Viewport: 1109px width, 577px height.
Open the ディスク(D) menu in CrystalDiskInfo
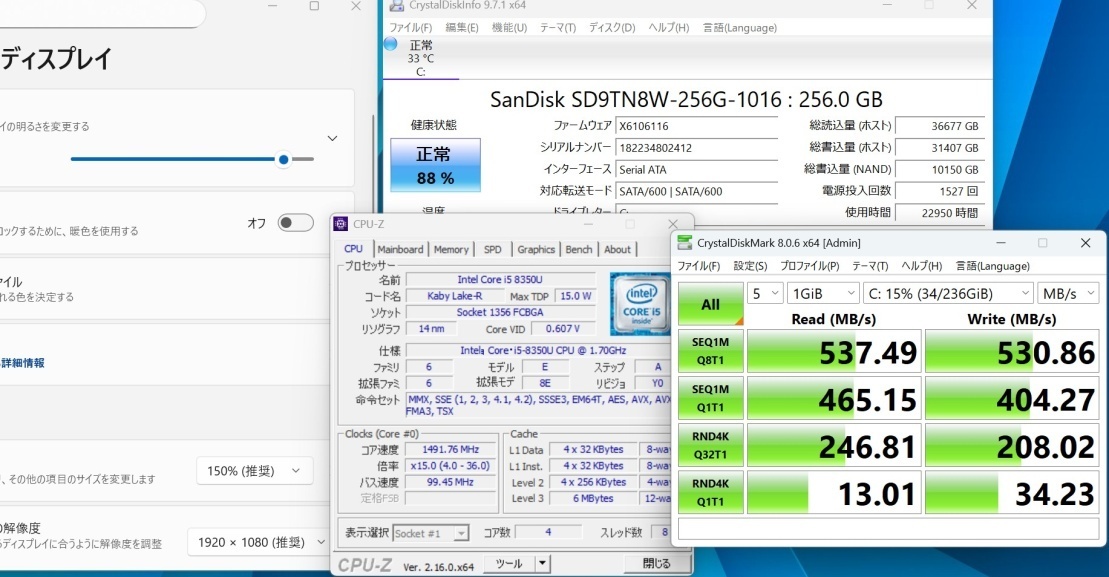(612, 27)
